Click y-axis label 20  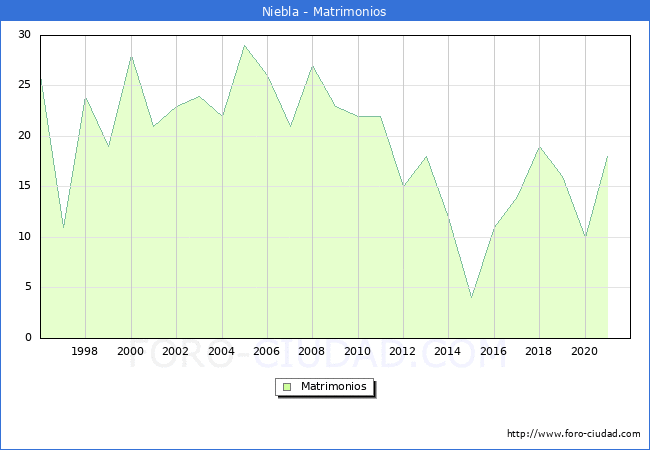25,135
